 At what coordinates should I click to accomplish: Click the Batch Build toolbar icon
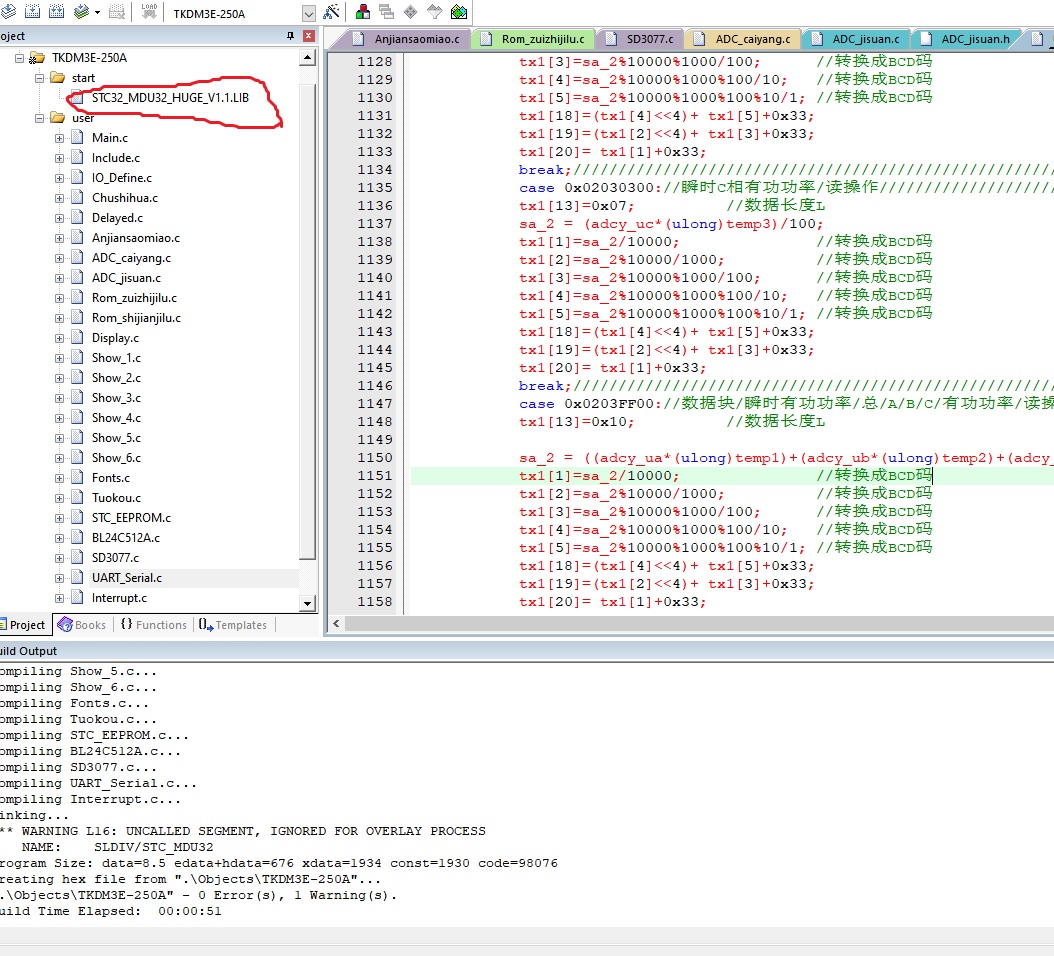point(81,11)
